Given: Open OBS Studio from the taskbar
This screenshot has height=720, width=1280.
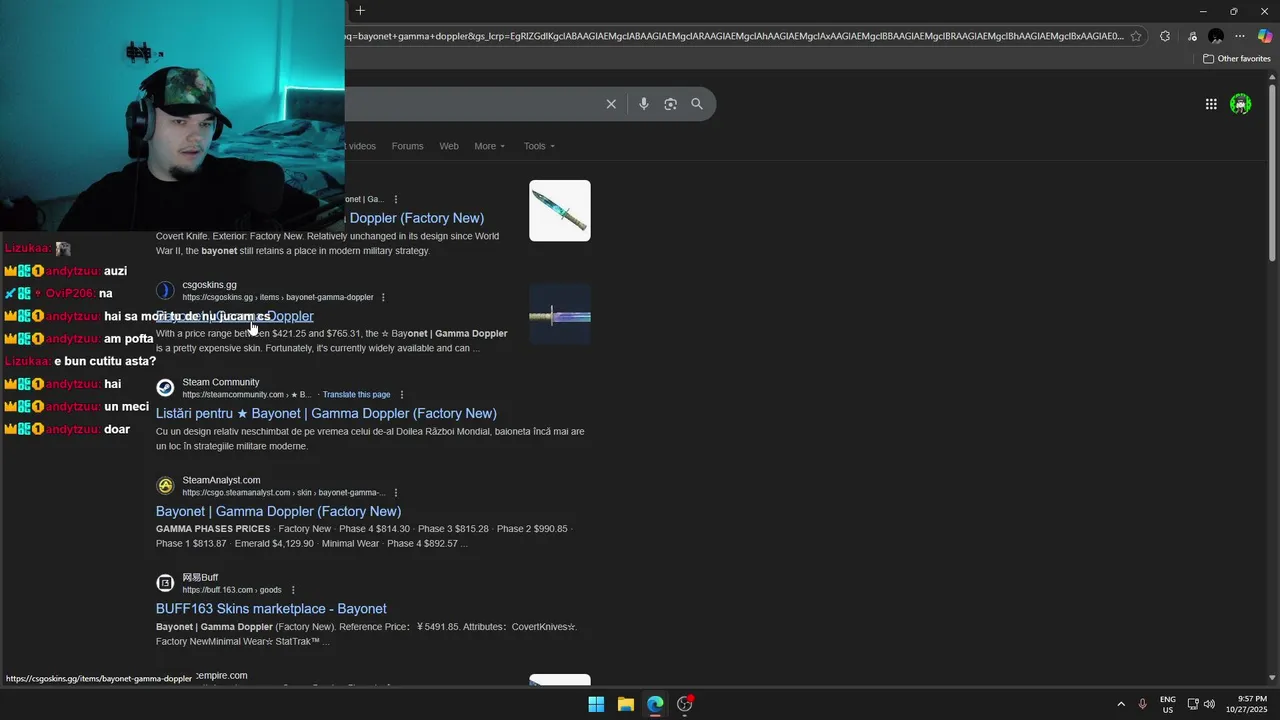Looking at the screenshot, I should 685,704.
